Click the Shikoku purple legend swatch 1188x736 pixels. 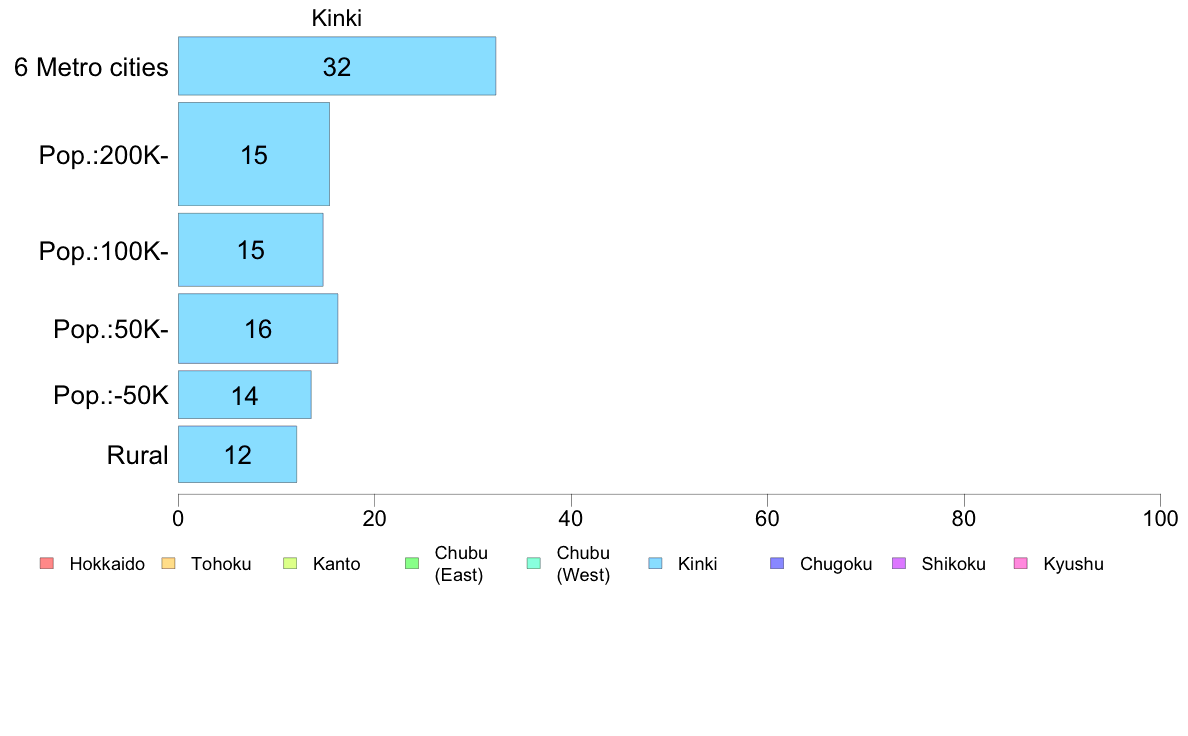pos(899,563)
